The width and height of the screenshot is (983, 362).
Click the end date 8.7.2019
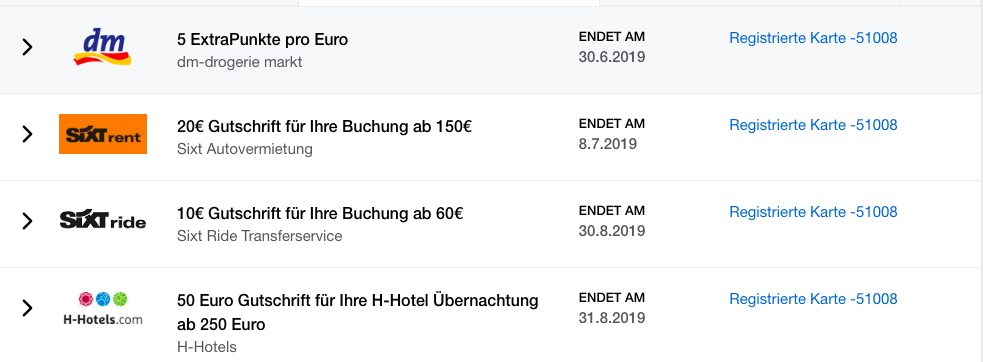607,144
